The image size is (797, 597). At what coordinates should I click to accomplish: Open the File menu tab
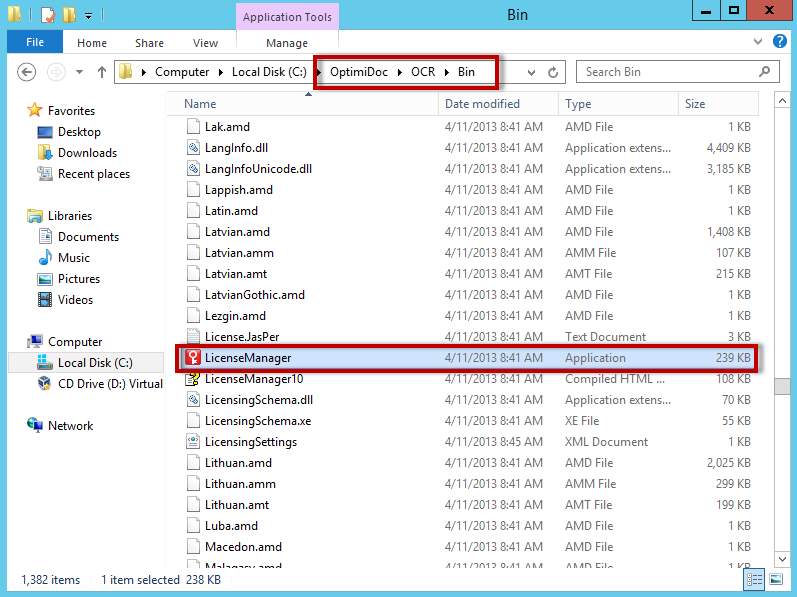click(x=35, y=43)
